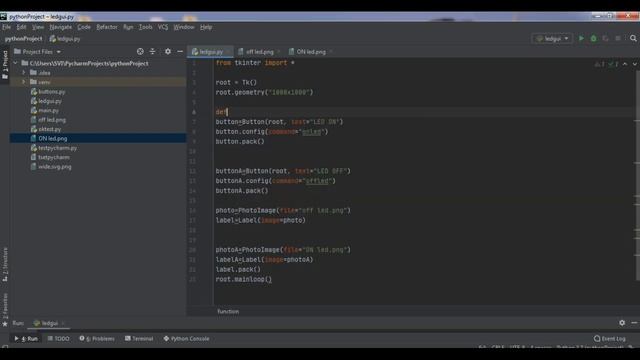Click the Run with coverage icon
The image size is (640, 360).
[x=605, y=38]
